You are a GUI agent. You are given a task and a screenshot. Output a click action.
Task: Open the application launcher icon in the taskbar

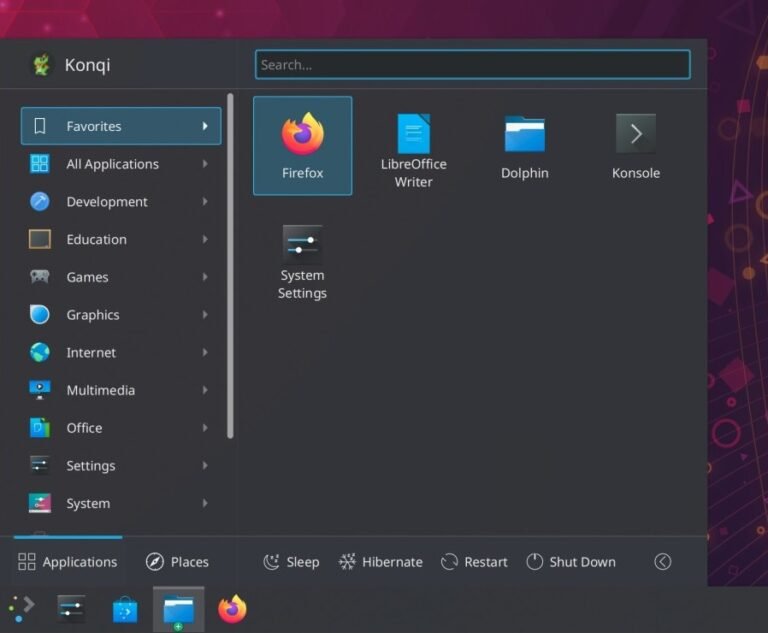[x=21, y=609]
